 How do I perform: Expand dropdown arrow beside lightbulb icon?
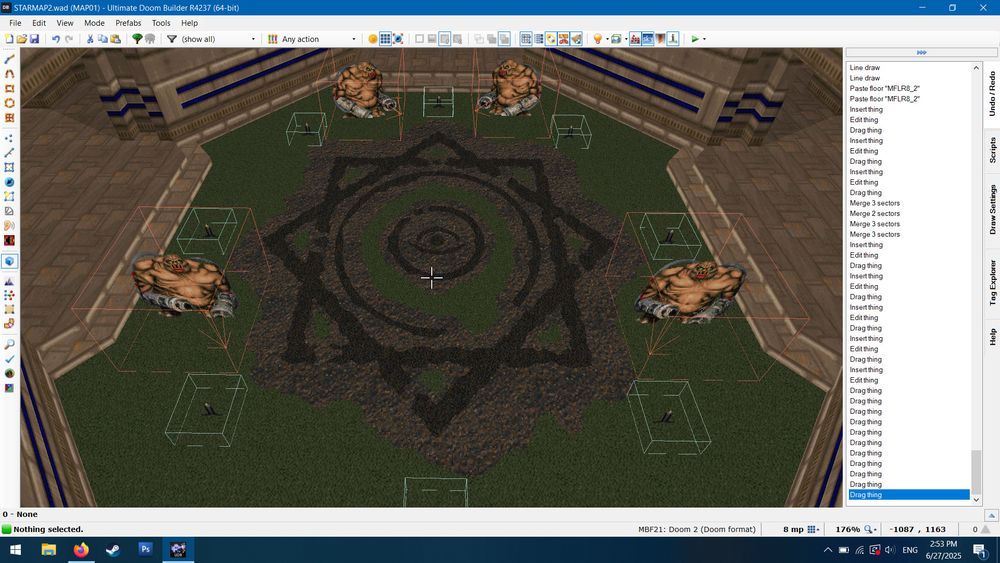pyautogui.click(x=607, y=39)
